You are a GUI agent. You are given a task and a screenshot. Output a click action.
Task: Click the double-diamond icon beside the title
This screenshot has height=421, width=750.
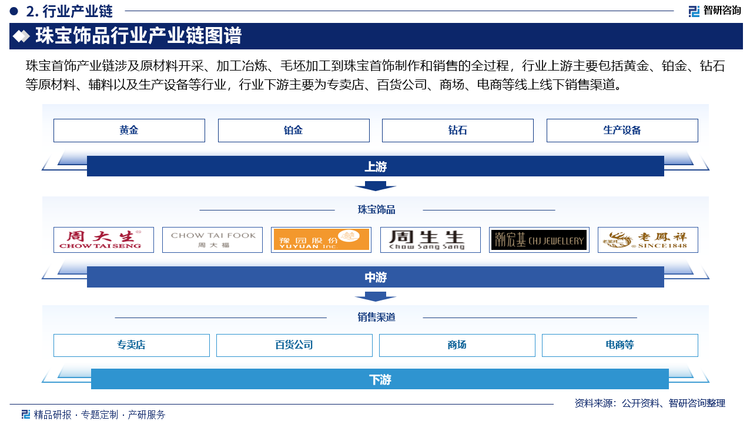(x=21, y=36)
